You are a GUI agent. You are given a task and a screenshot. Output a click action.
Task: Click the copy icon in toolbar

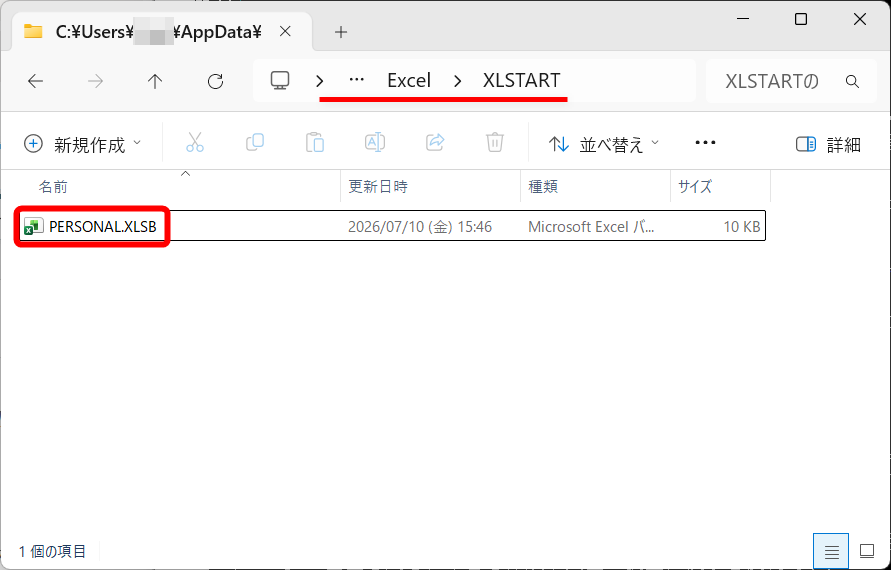pos(255,143)
